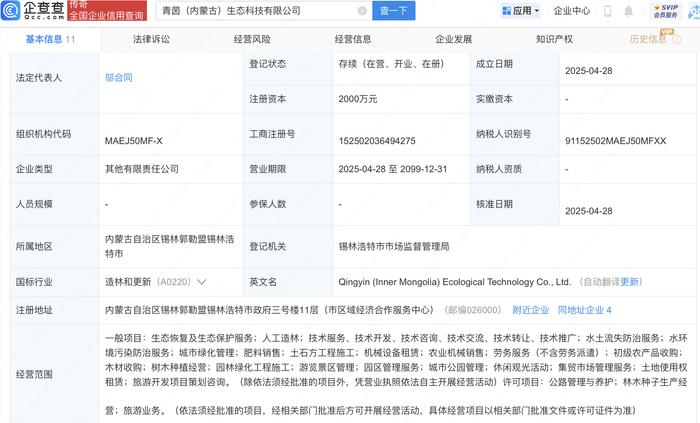Screen dimensions: 700x423
Task: Open legal representative 邬合同 link
Action: point(119,78)
